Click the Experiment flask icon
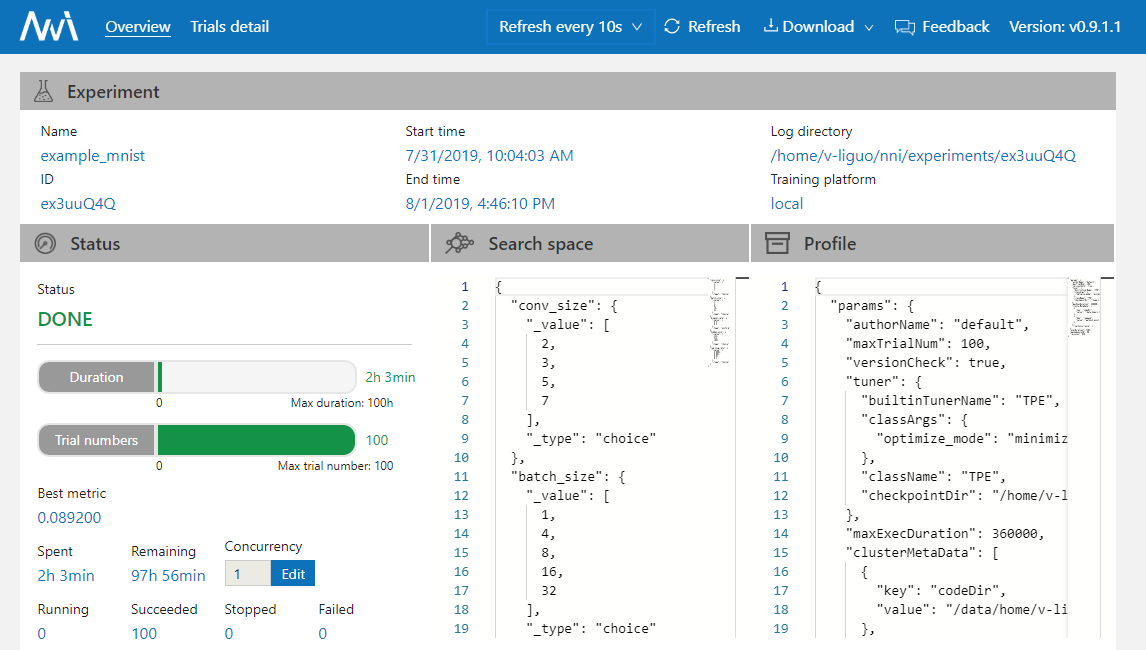 [43, 92]
